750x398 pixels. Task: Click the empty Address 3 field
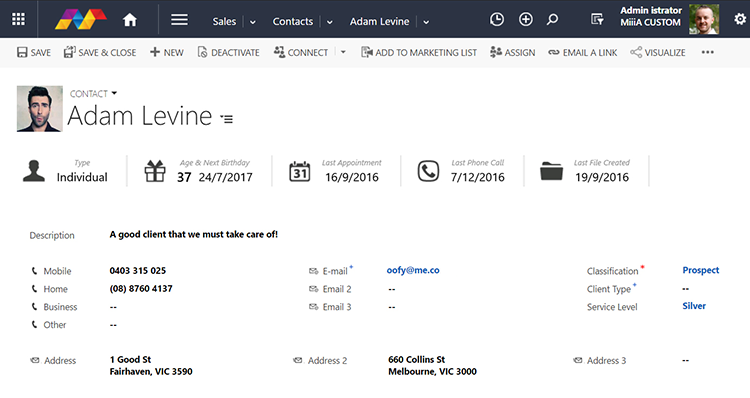[x=685, y=361]
